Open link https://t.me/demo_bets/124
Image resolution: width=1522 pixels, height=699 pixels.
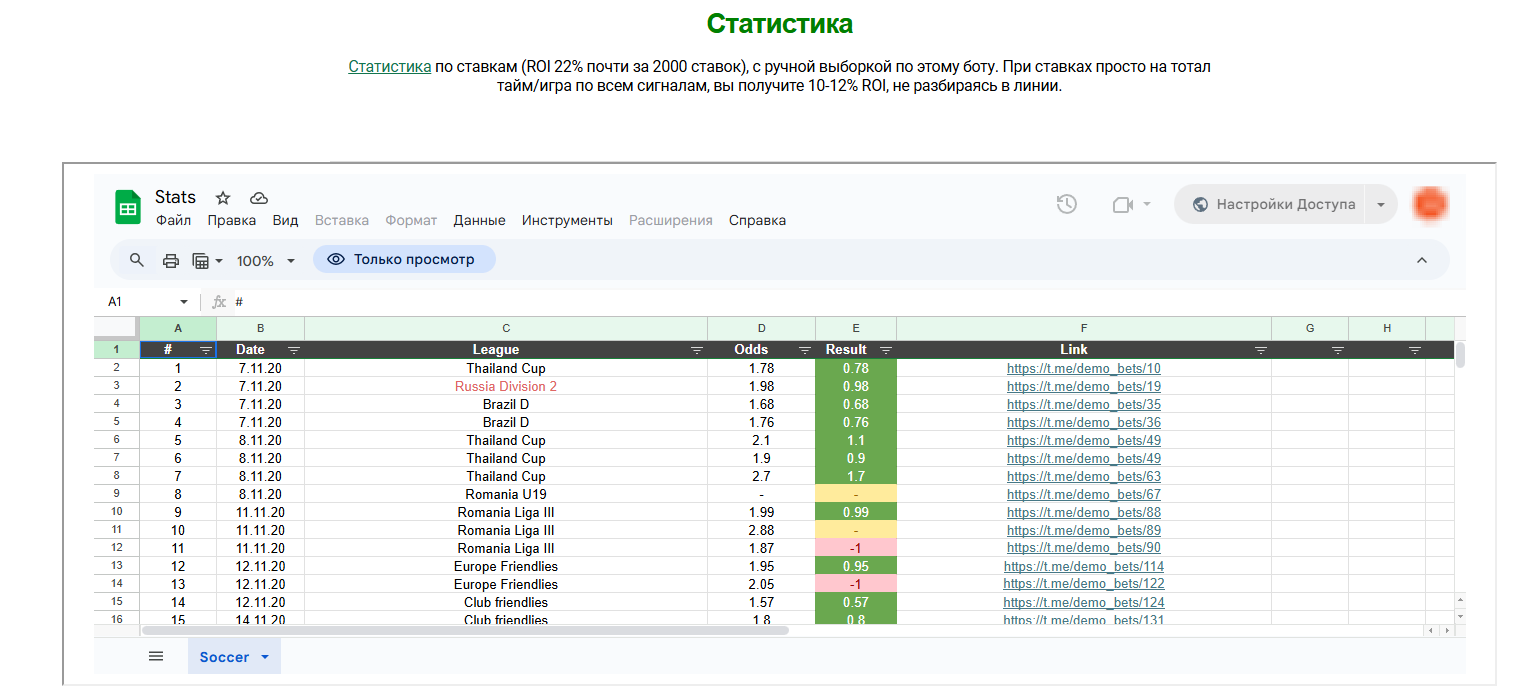[x=1084, y=602]
